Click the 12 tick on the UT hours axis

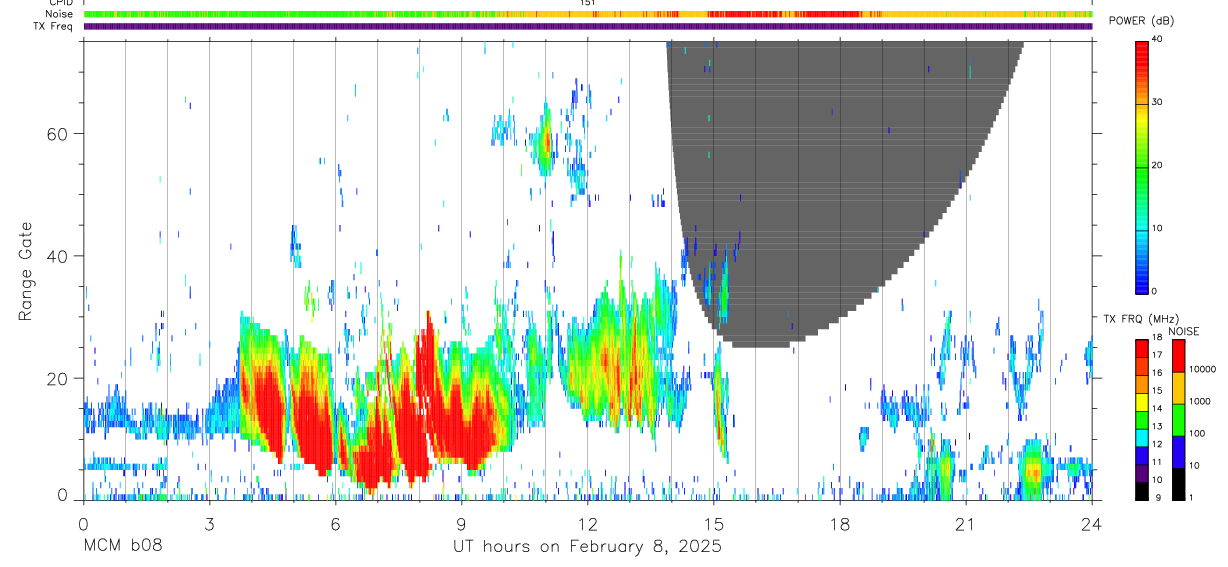(587, 523)
